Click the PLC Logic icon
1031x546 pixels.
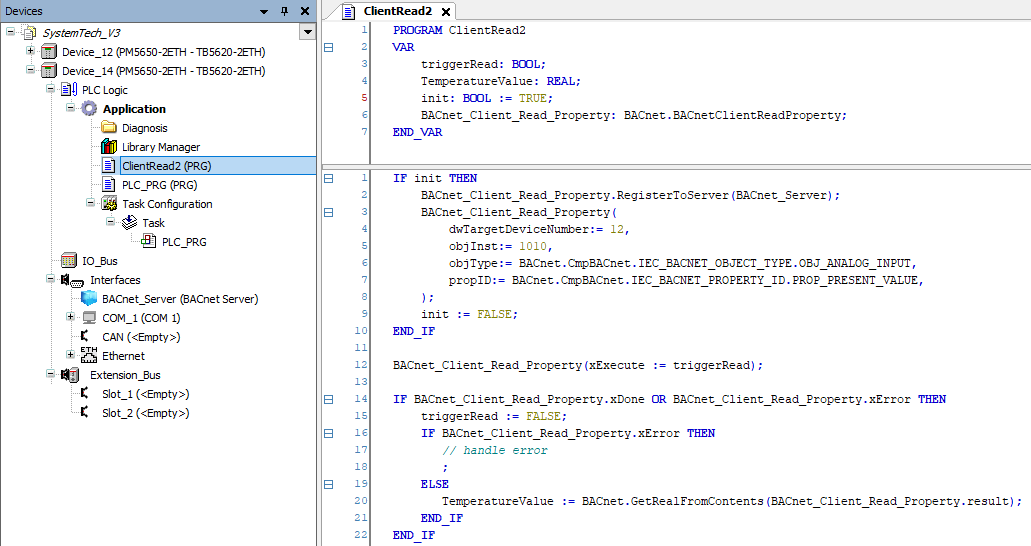click(69, 89)
